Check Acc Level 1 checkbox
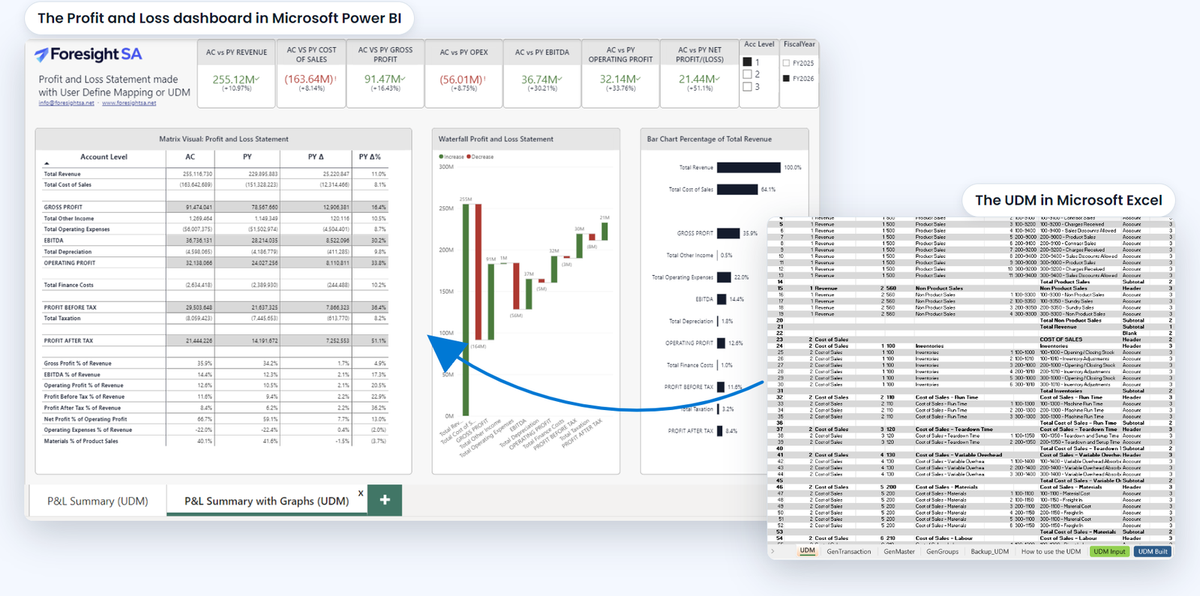 tap(746, 62)
